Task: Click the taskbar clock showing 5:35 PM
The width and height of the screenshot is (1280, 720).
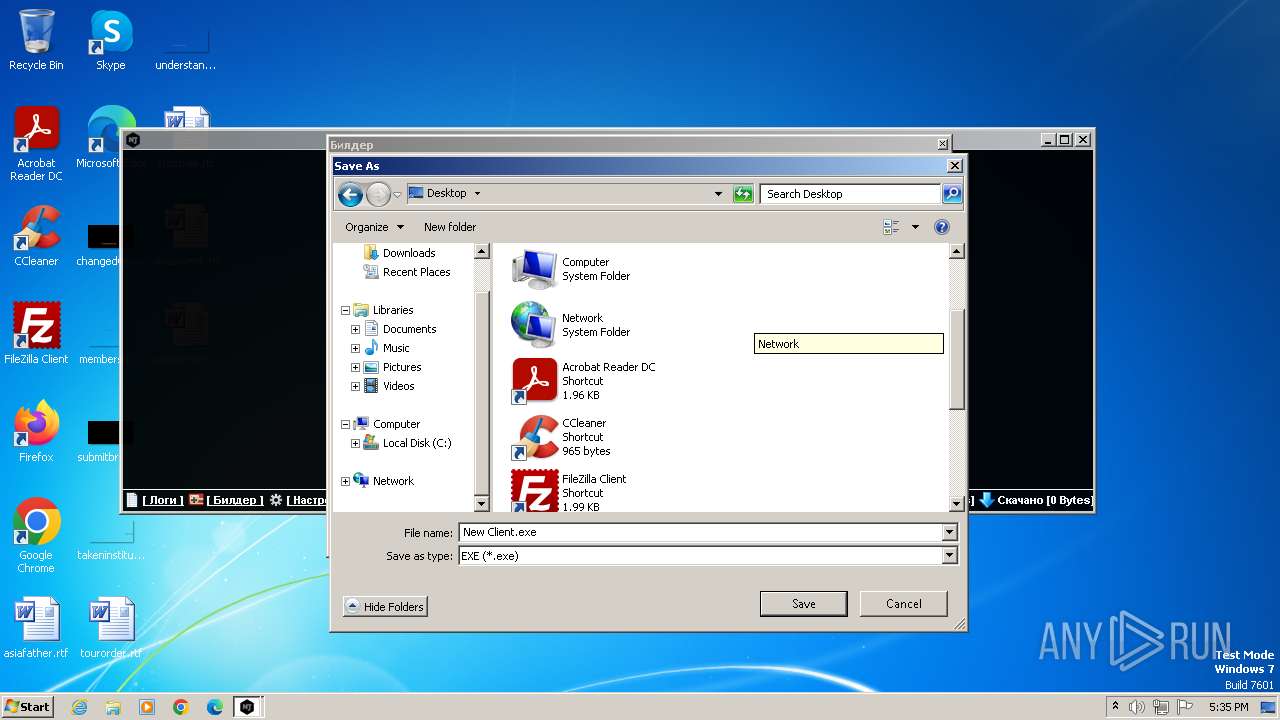Action: click(x=1228, y=707)
